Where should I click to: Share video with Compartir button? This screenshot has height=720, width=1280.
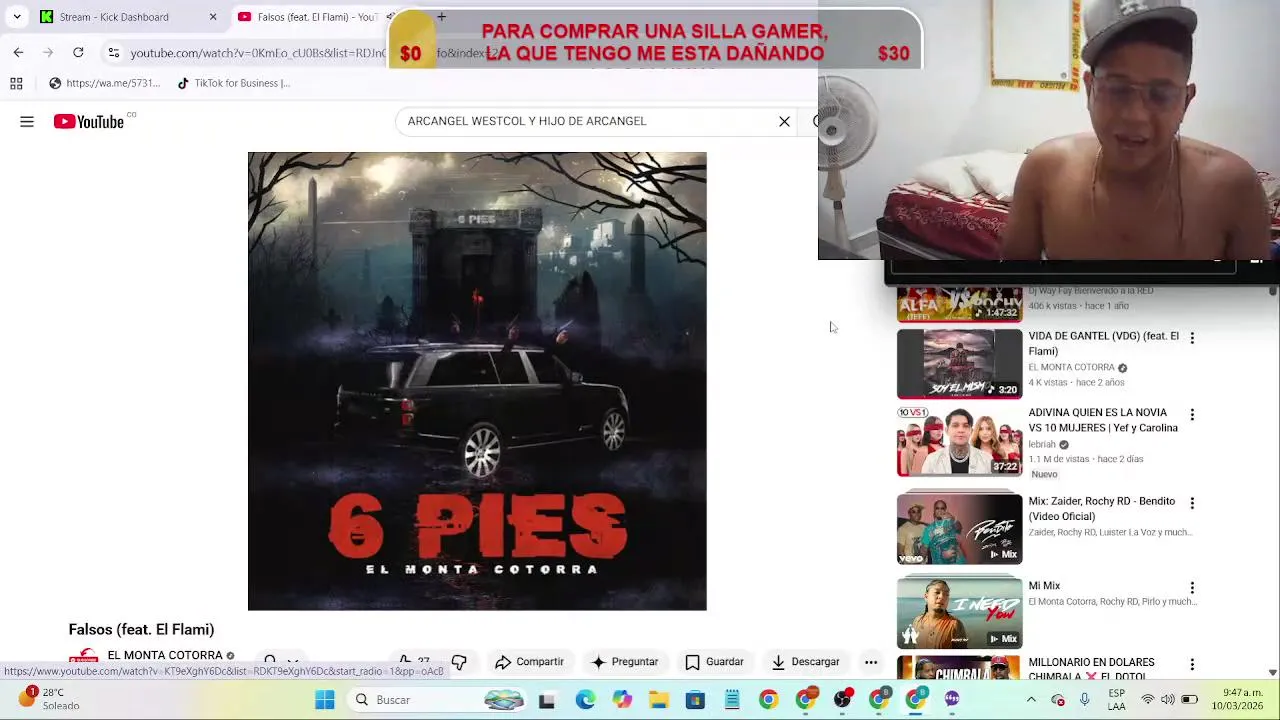[x=529, y=662]
